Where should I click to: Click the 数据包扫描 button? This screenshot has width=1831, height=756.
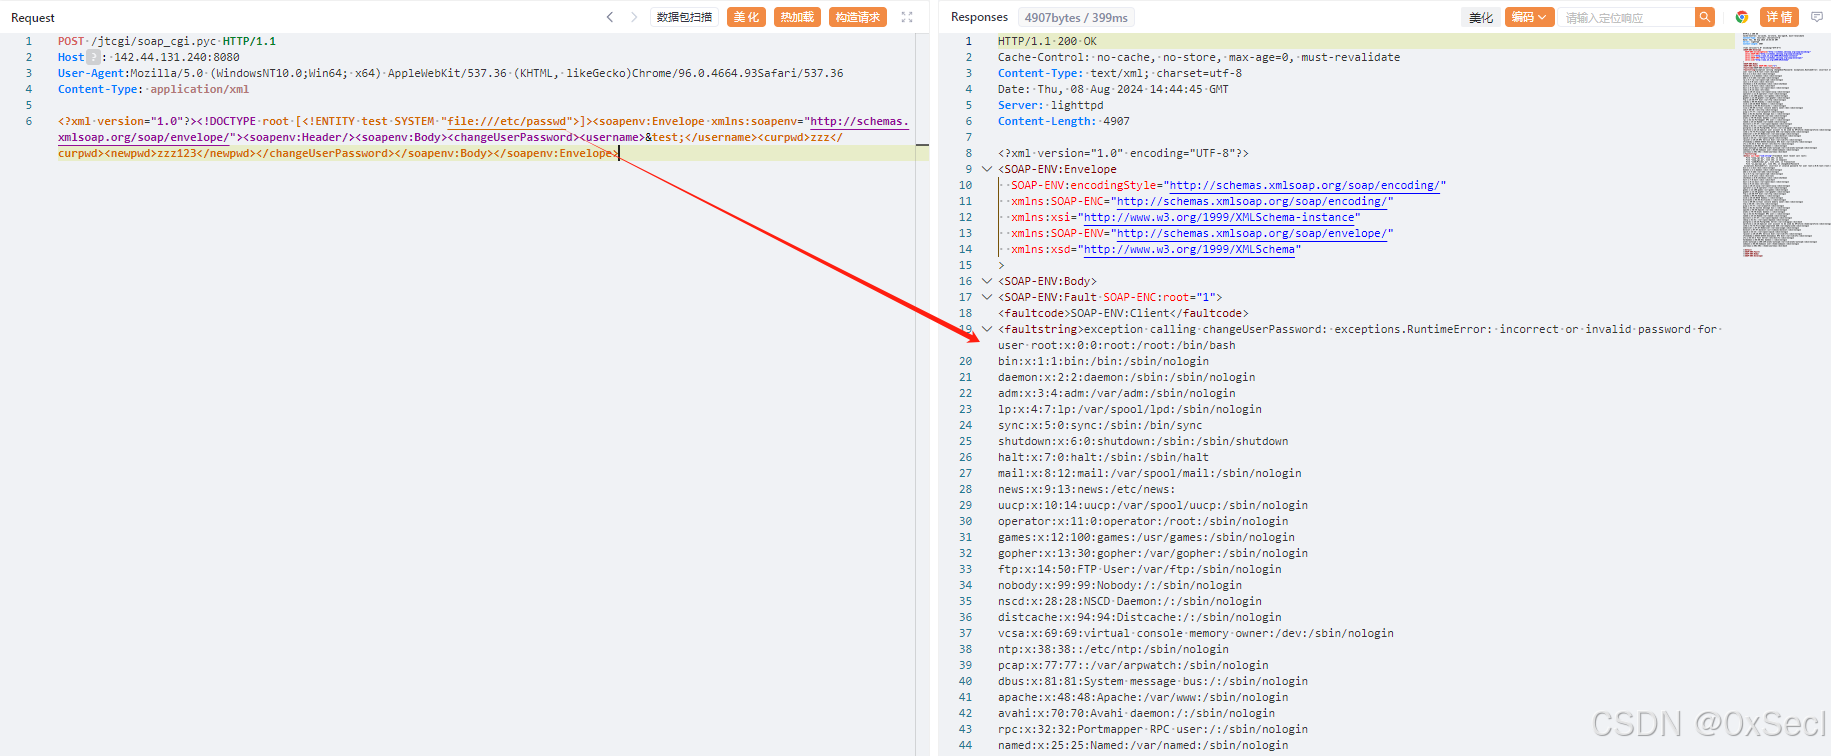click(x=684, y=17)
